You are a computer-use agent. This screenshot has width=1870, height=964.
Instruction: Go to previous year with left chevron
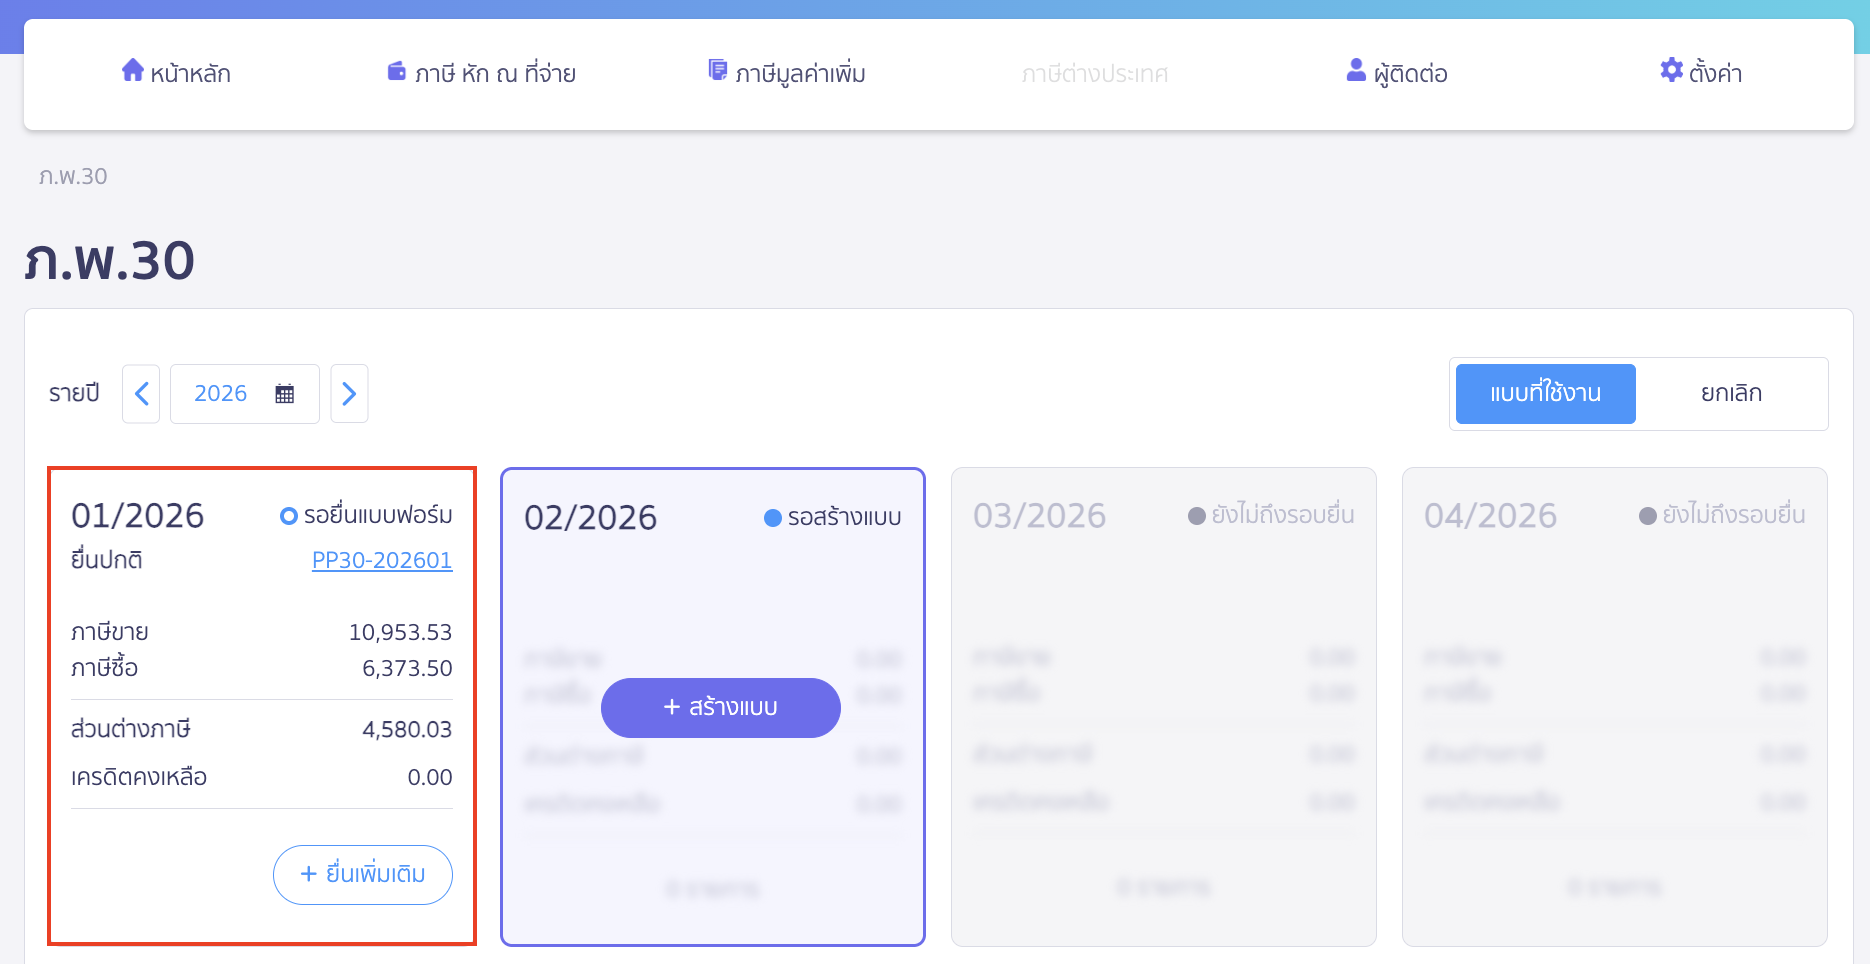pos(141,394)
